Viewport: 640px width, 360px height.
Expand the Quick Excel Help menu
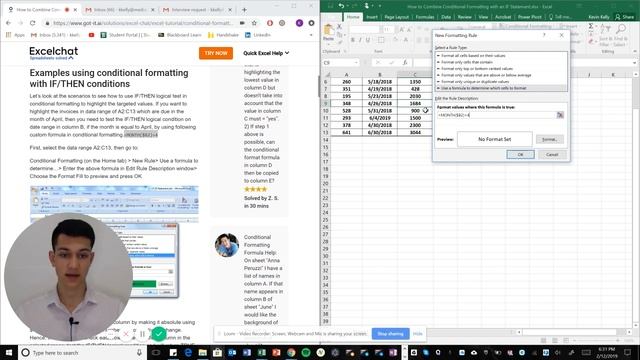(x=266, y=53)
